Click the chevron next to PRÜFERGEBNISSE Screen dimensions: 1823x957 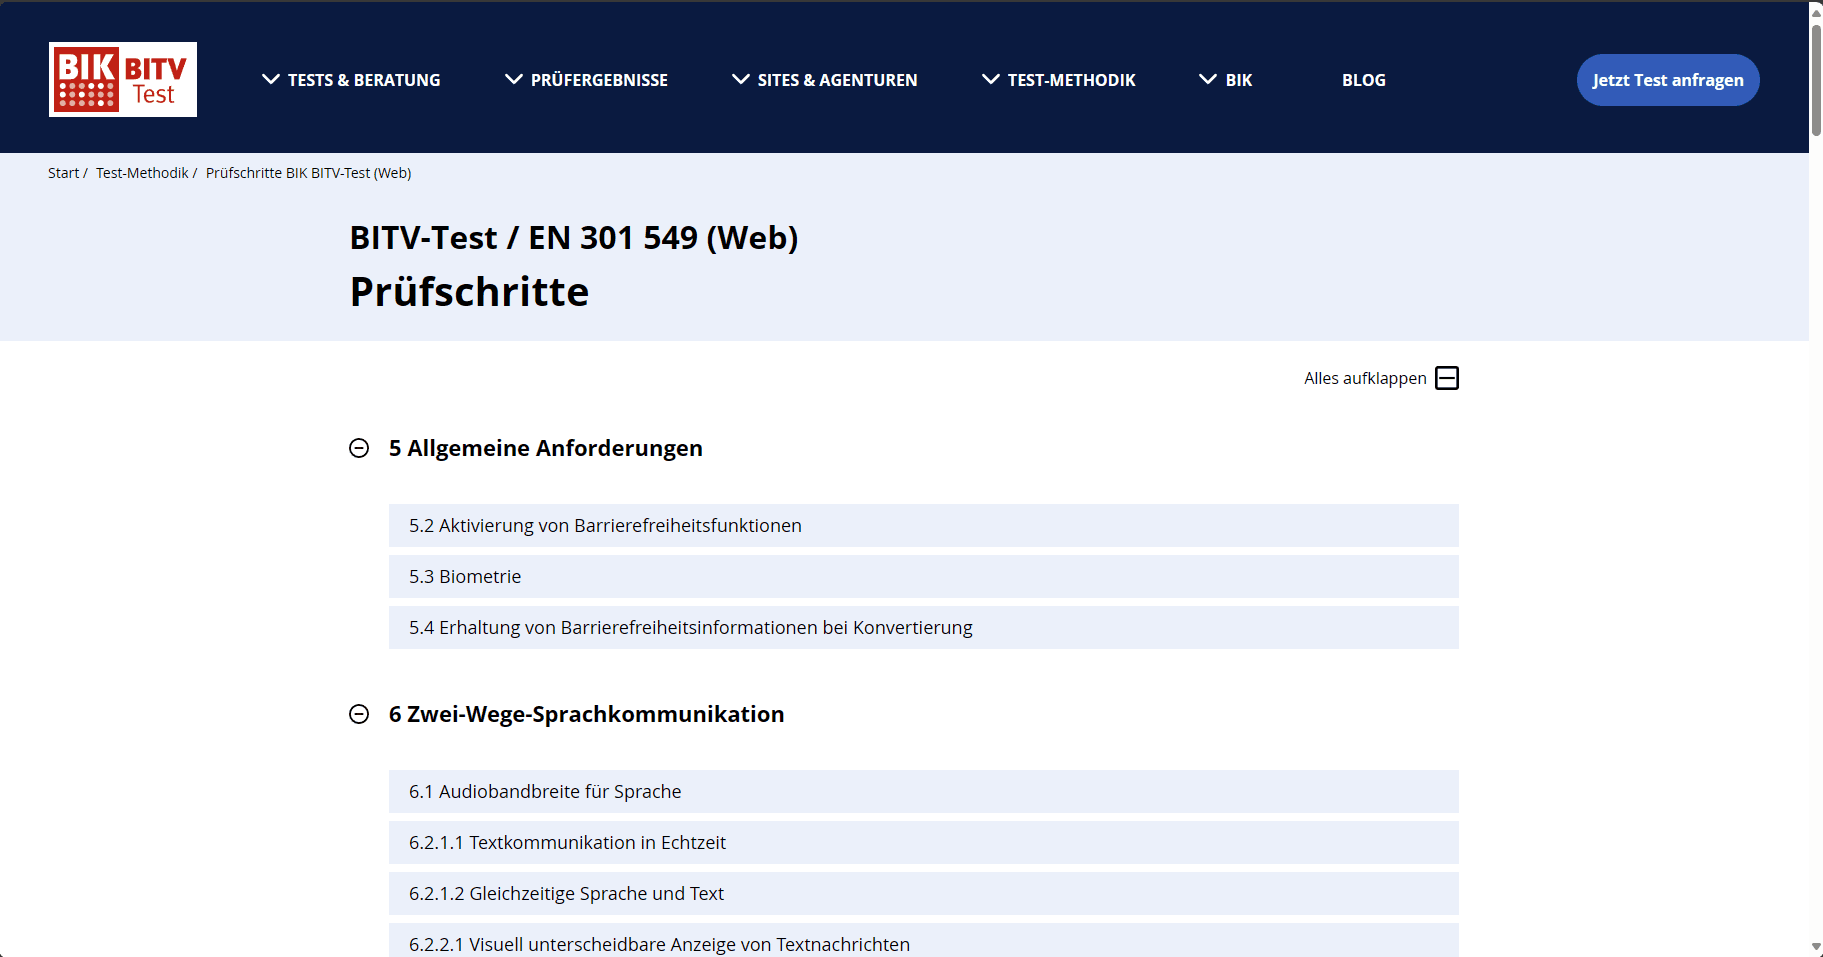(x=513, y=78)
